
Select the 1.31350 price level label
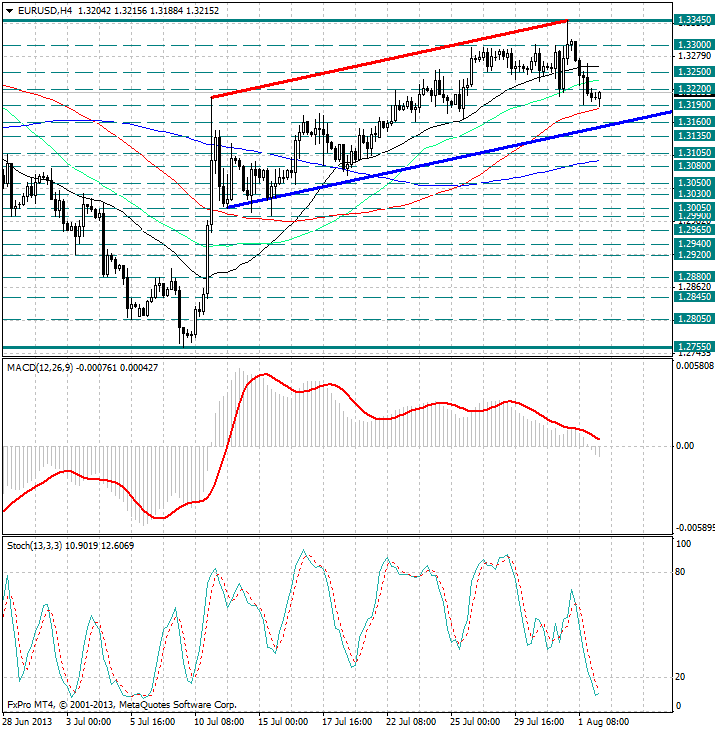[694, 136]
